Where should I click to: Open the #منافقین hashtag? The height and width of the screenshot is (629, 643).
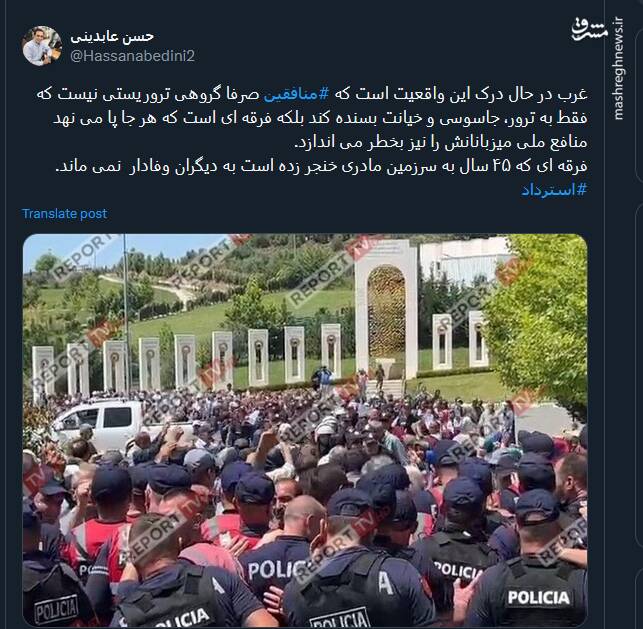[296, 95]
